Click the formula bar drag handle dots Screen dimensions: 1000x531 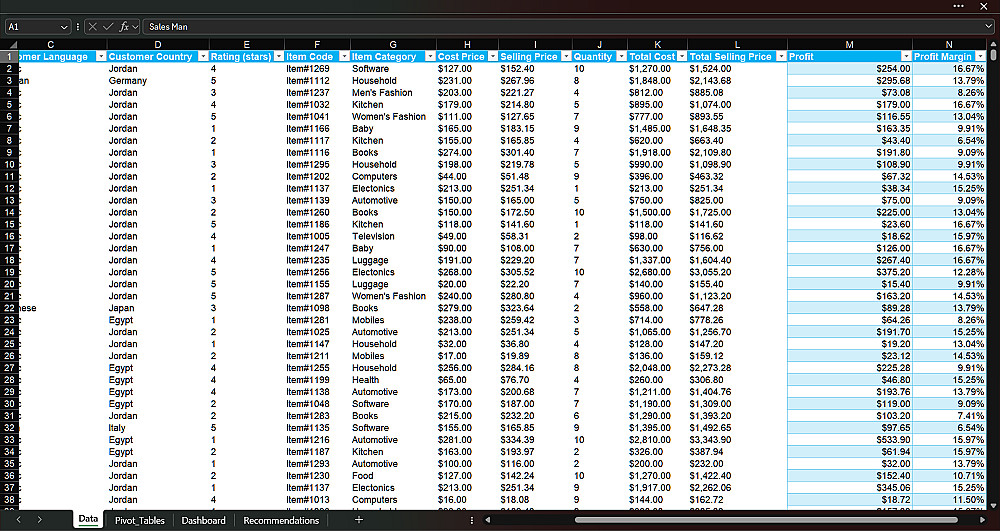point(78,27)
